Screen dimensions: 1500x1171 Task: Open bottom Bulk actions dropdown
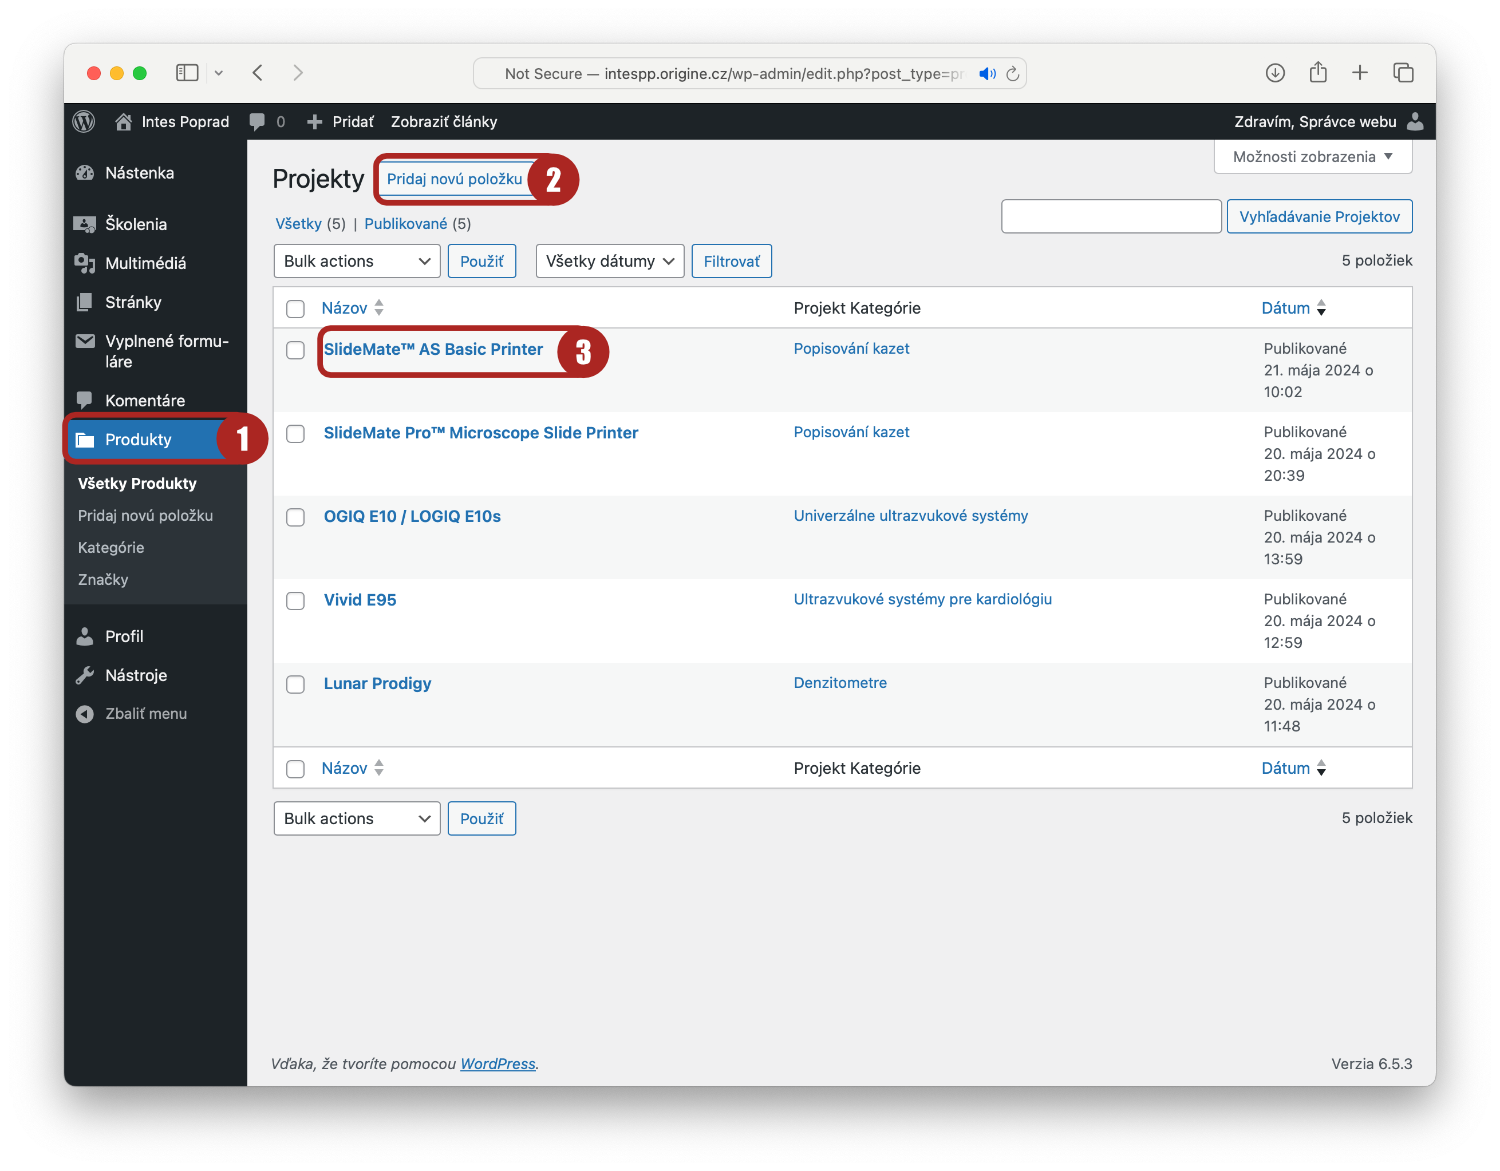click(357, 818)
